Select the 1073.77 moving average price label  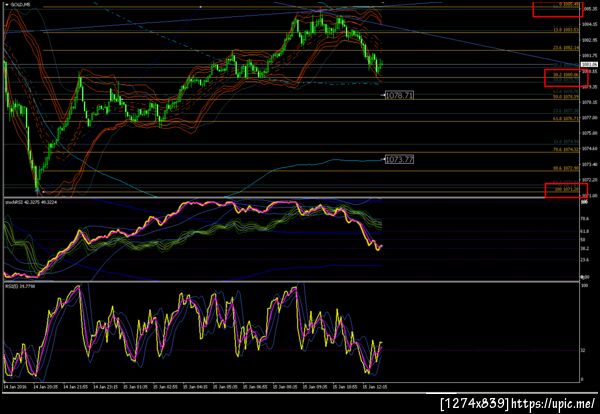point(399,159)
